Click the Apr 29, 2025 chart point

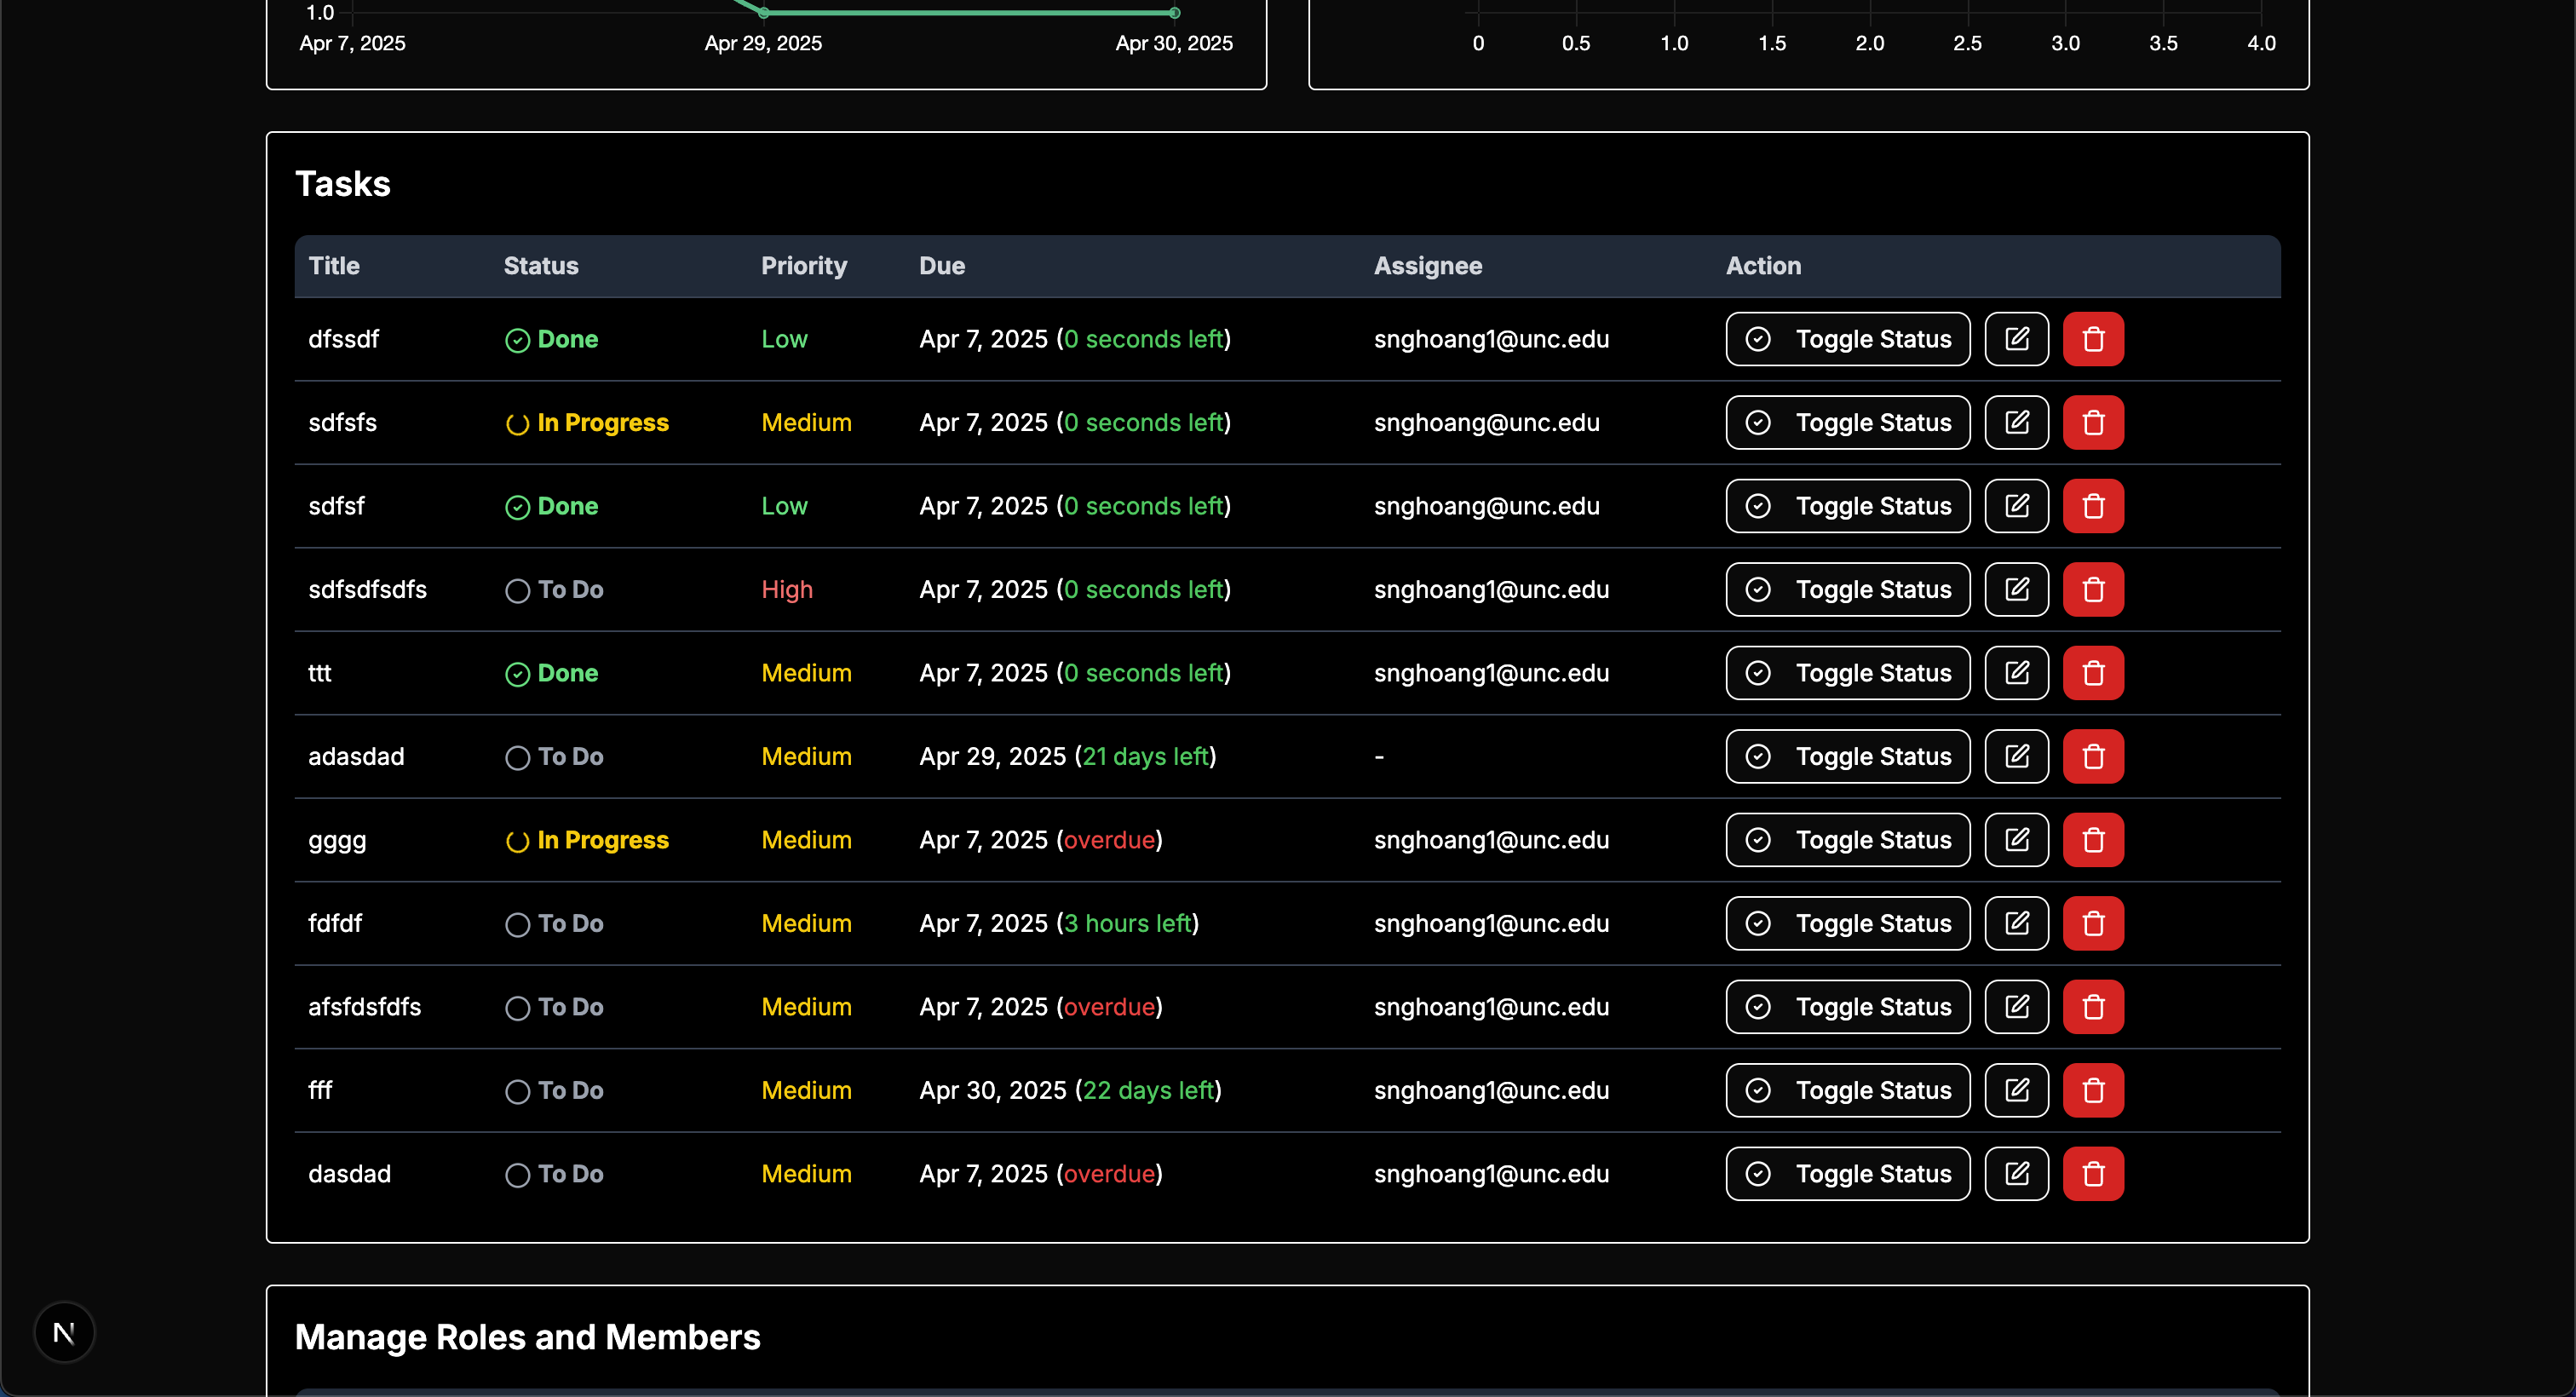764,13
